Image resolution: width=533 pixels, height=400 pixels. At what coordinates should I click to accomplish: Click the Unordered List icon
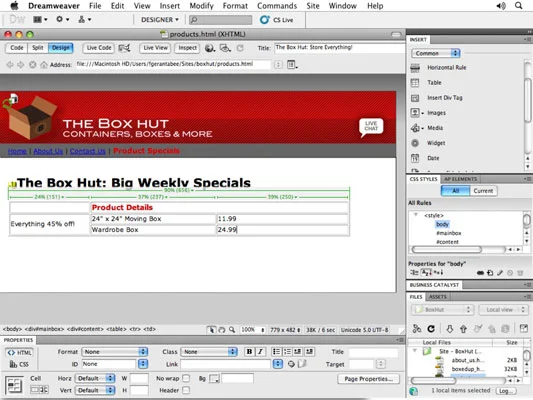(x=276, y=351)
